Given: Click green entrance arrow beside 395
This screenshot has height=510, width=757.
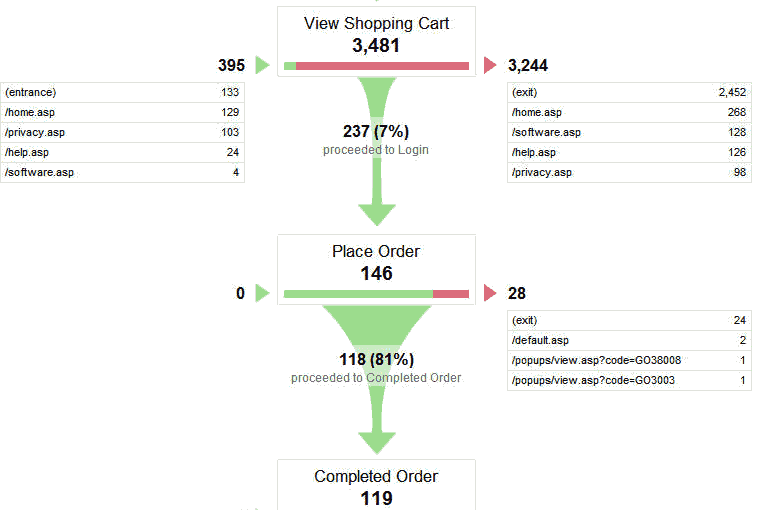Looking at the screenshot, I should coord(262,66).
